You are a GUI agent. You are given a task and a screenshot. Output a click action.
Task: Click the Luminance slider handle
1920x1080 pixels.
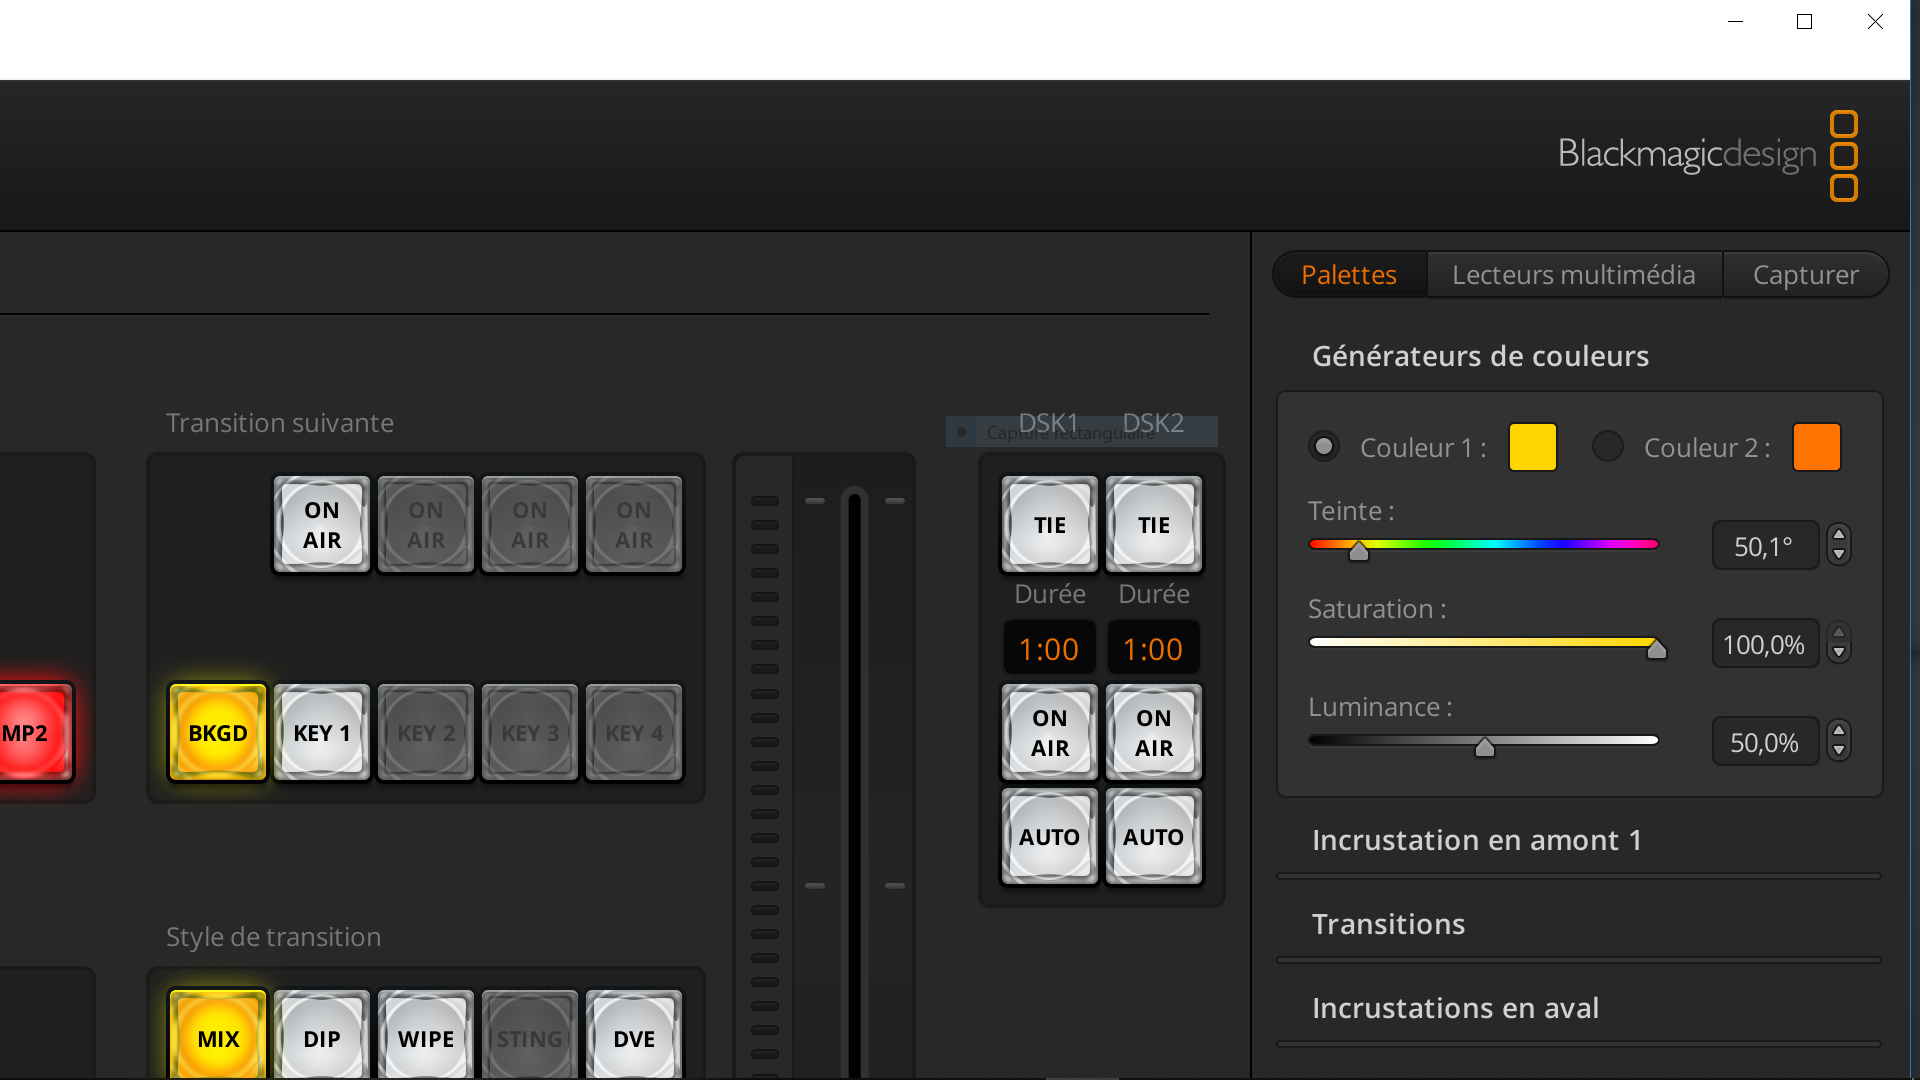click(1485, 746)
